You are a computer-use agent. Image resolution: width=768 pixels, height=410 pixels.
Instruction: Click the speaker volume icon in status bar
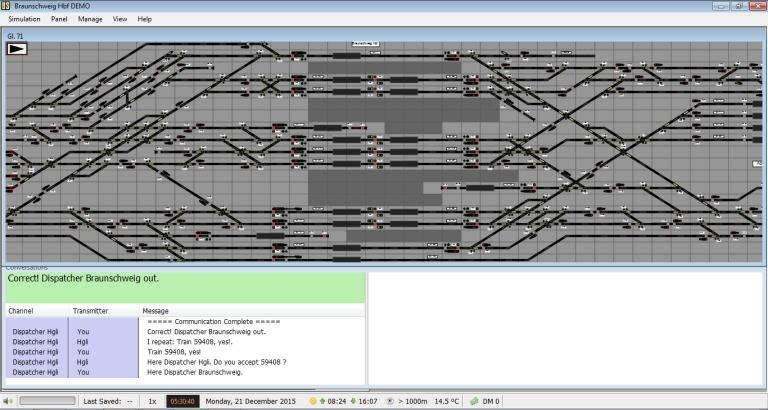pyautogui.click(x=9, y=401)
